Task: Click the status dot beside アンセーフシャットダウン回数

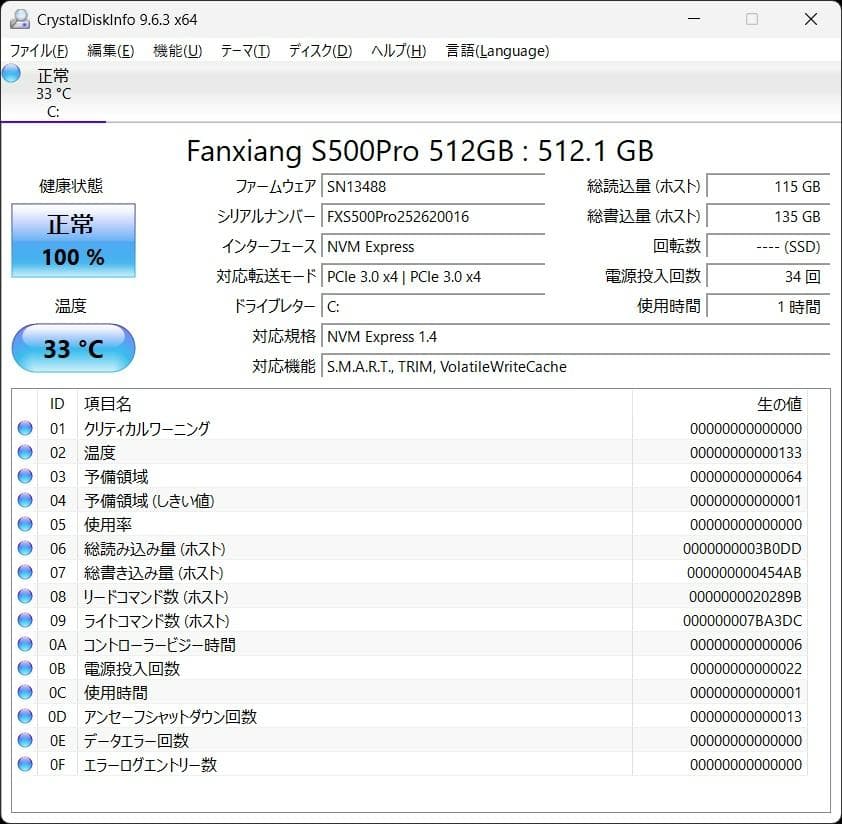Action: click(x=25, y=716)
